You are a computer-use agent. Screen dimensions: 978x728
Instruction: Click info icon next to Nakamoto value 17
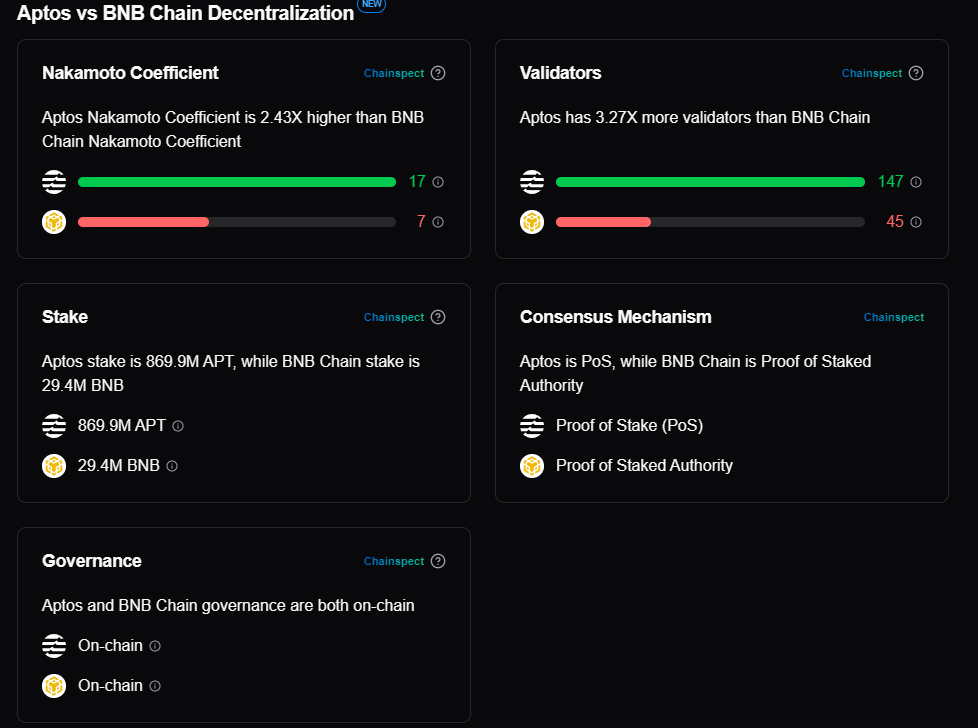[438, 182]
